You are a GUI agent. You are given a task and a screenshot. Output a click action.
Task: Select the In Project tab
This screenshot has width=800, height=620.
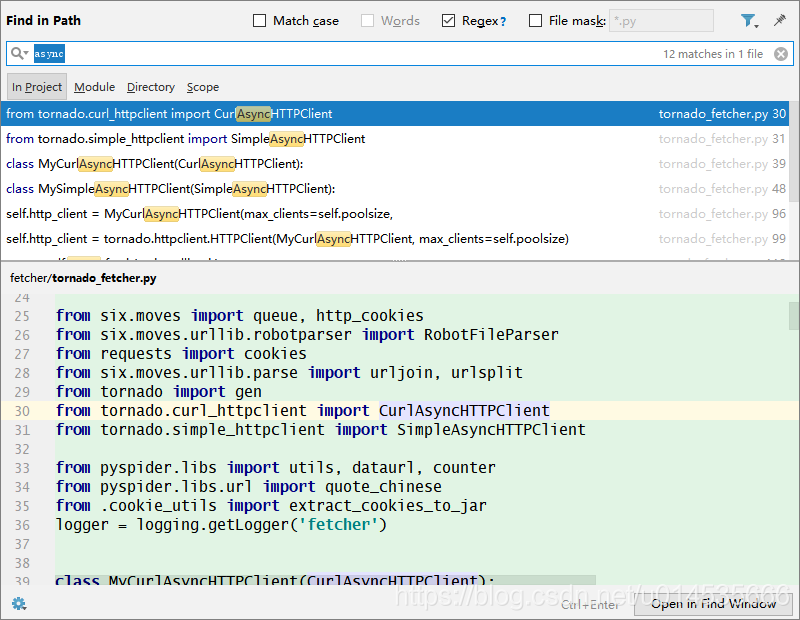point(37,87)
